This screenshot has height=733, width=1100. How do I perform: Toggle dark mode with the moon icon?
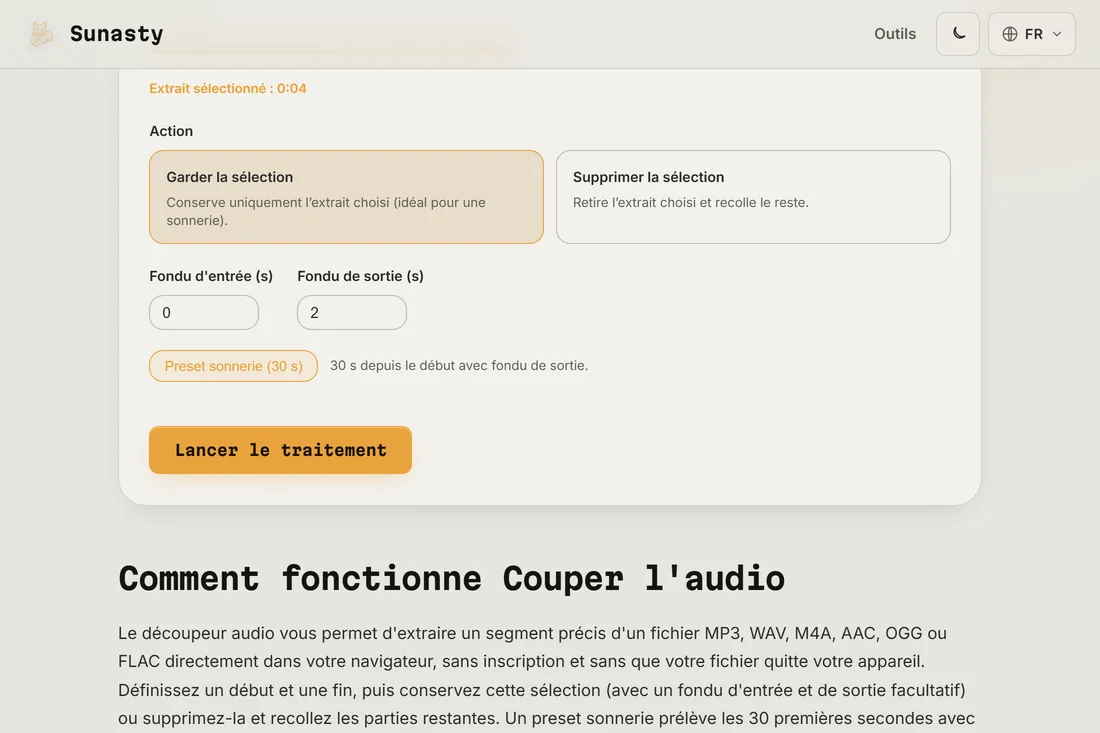[x=958, y=34]
